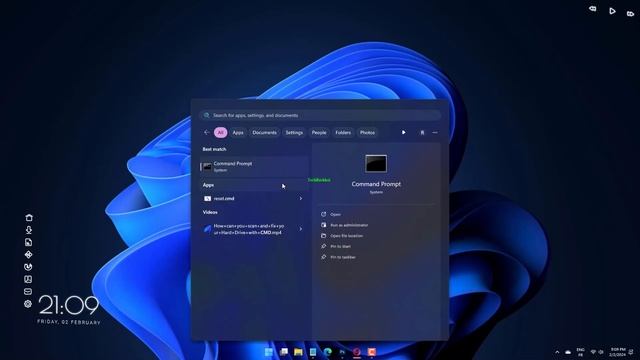Click the picture frame icon in desktop widget
This screenshot has width=640, height=360.
(28, 279)
